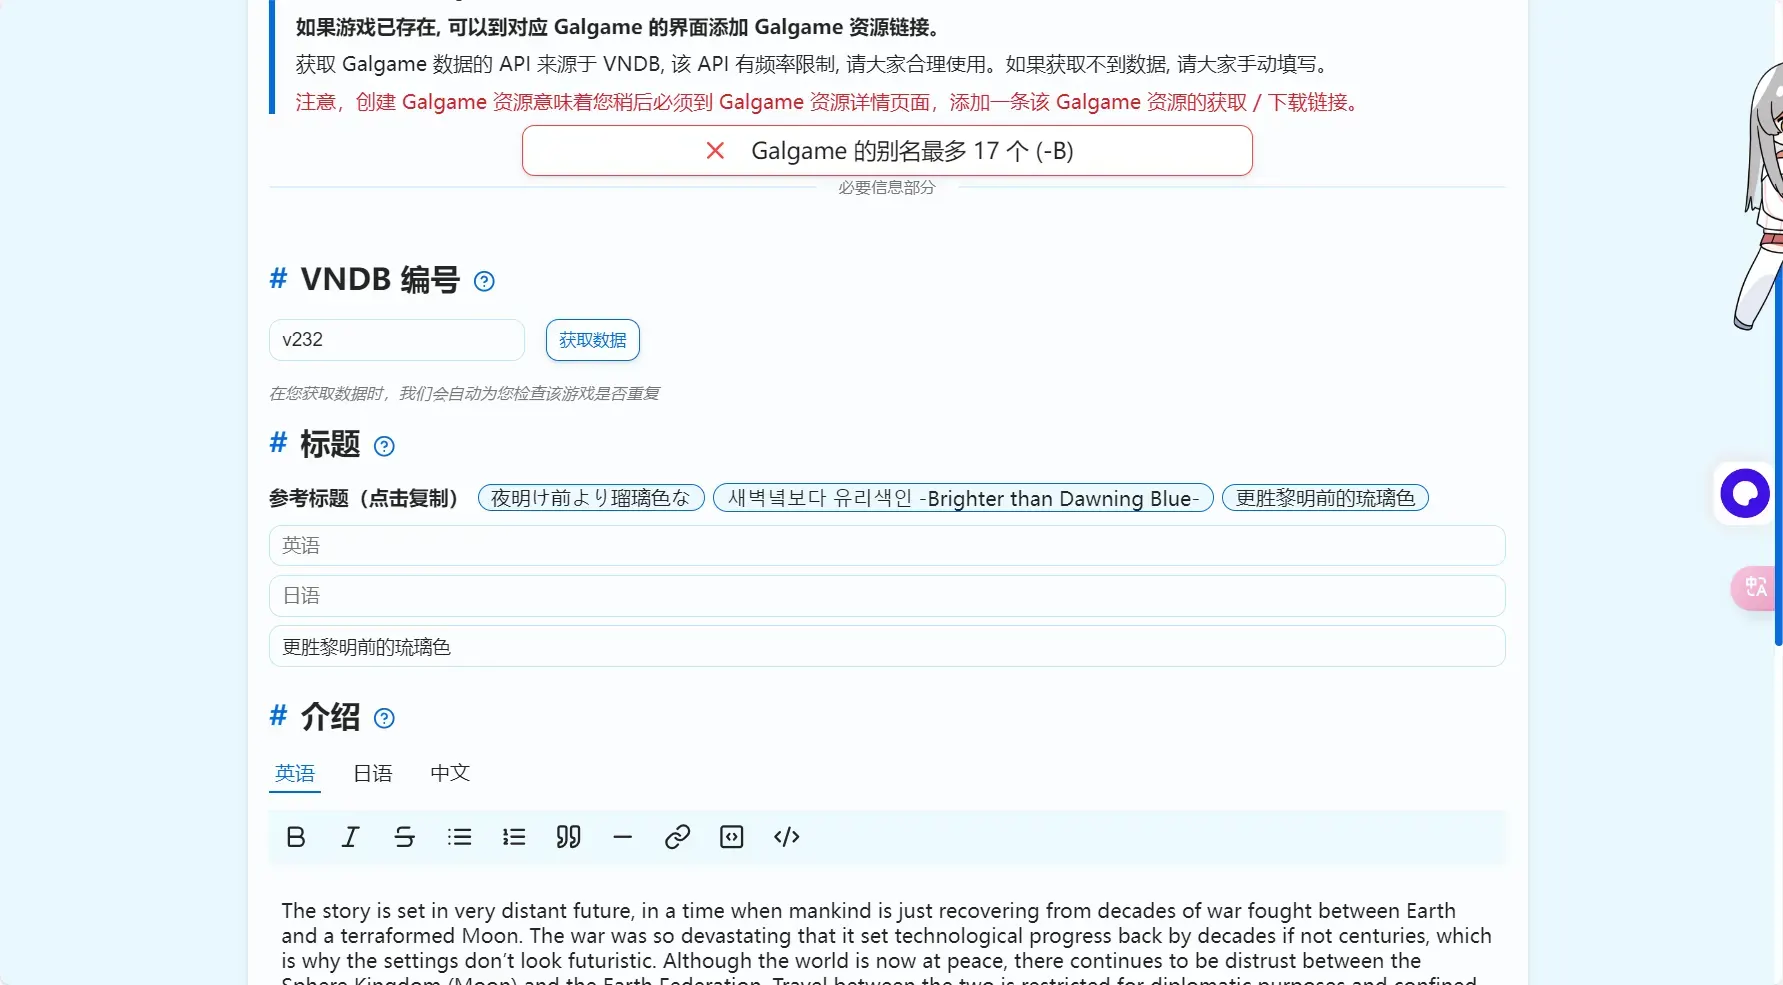Image resolution: width=1783 pixels, height=985 pixels.
Task: Click the pink translate floating button
Action: 1755,588
